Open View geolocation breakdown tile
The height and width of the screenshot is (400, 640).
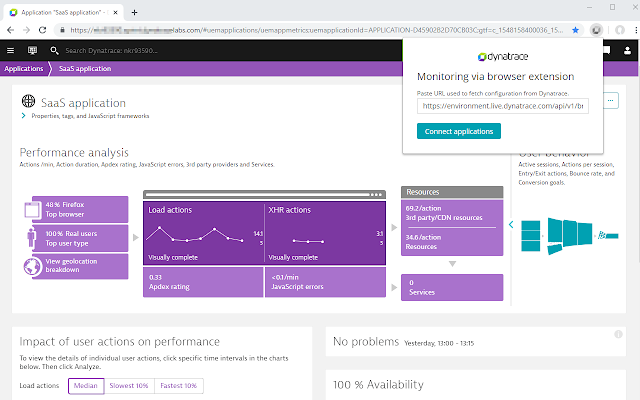point(80,266)
